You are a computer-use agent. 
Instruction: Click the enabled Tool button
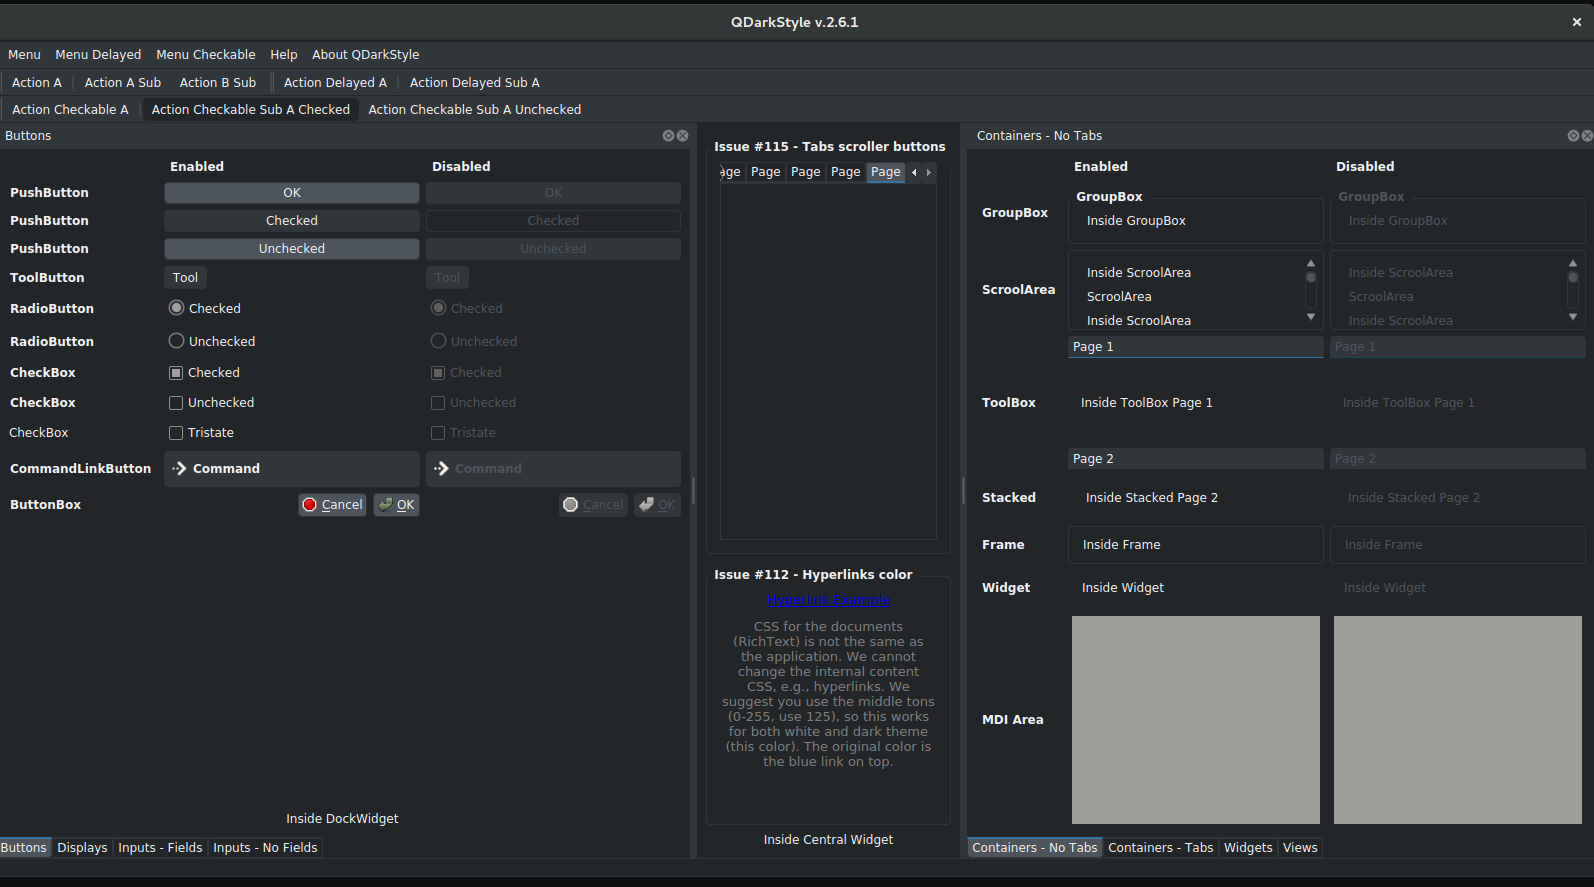(185, 278)
